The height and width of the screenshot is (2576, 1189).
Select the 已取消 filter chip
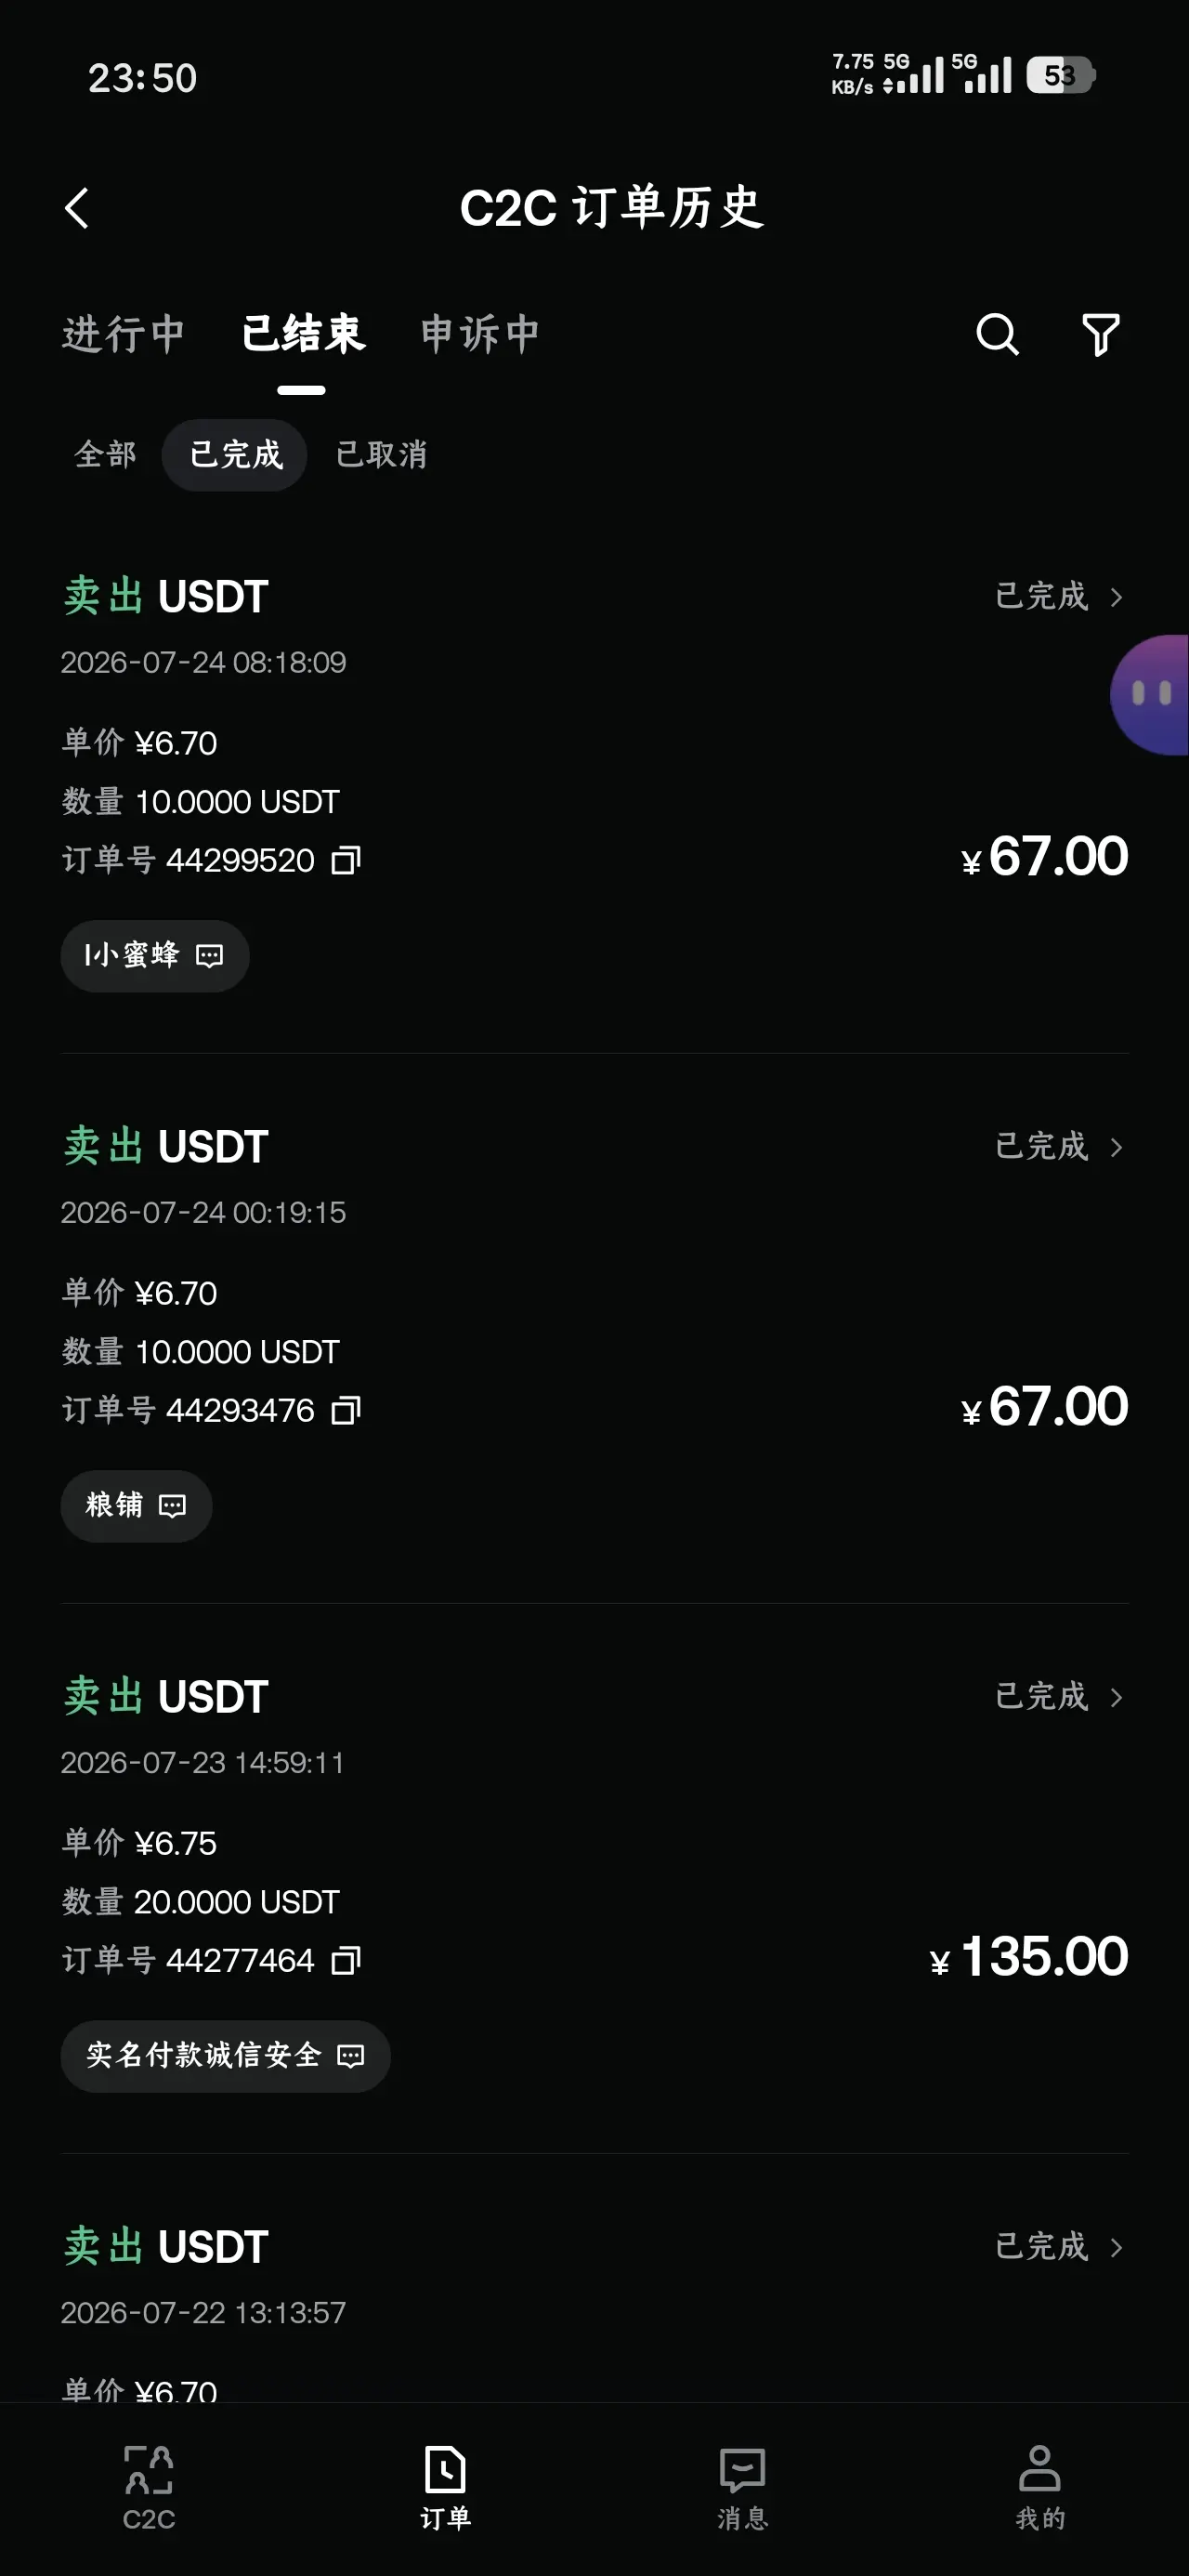(381, 455)
